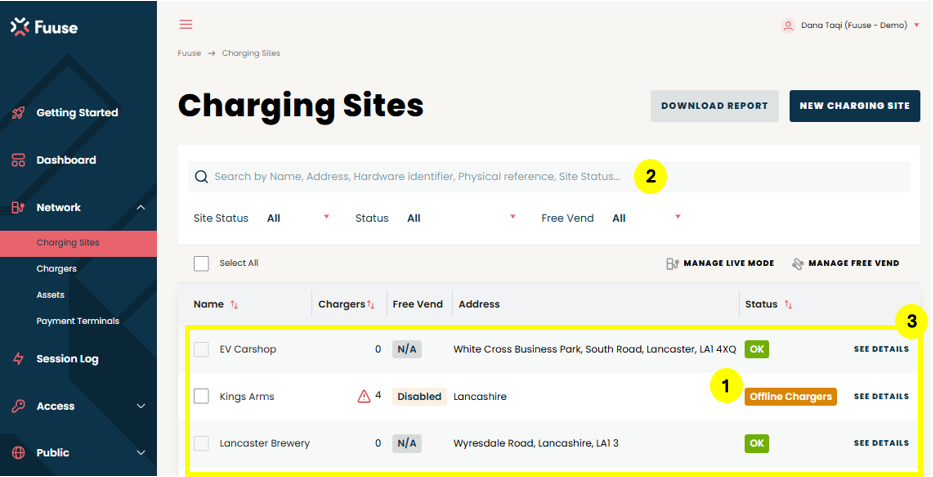
Task: Select Payment Terminals in the sidebar
Action: pyautogui.click(x=78, y=321)
